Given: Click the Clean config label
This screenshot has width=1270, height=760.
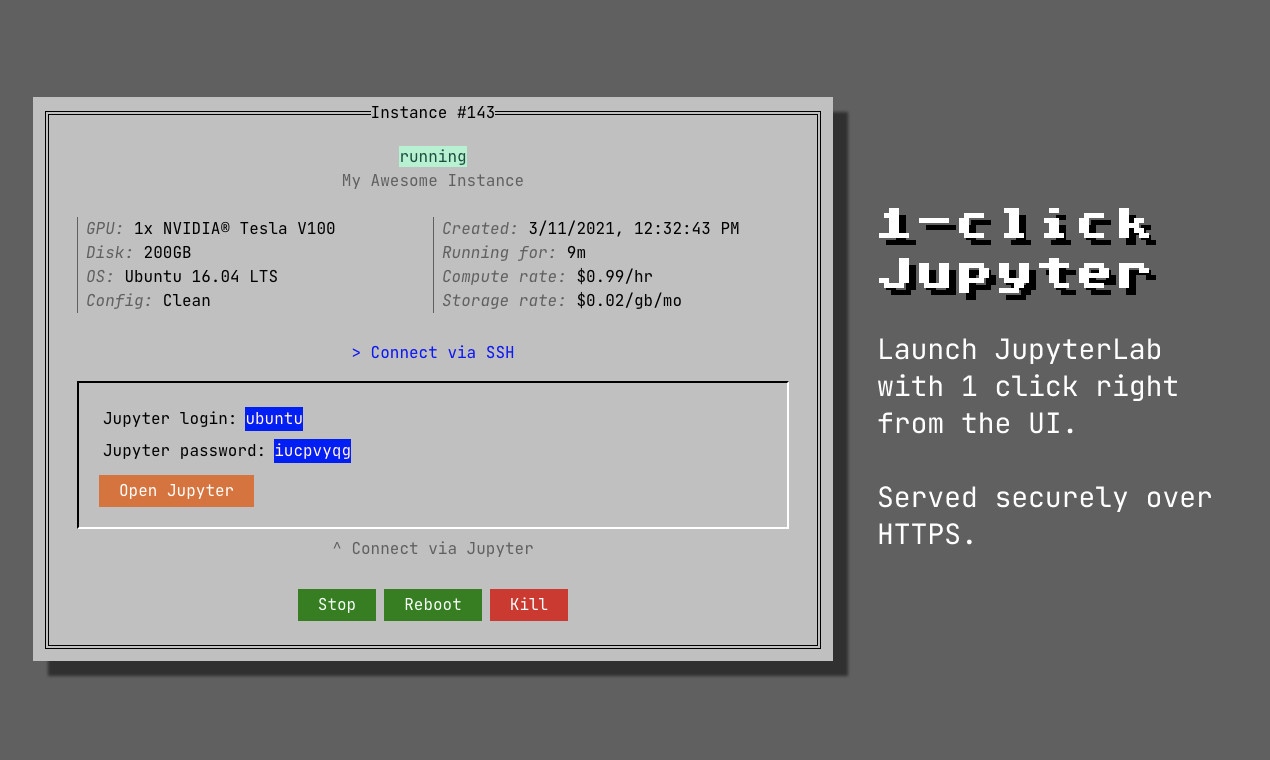Looking at the screenshot, I should pos(186,300).
